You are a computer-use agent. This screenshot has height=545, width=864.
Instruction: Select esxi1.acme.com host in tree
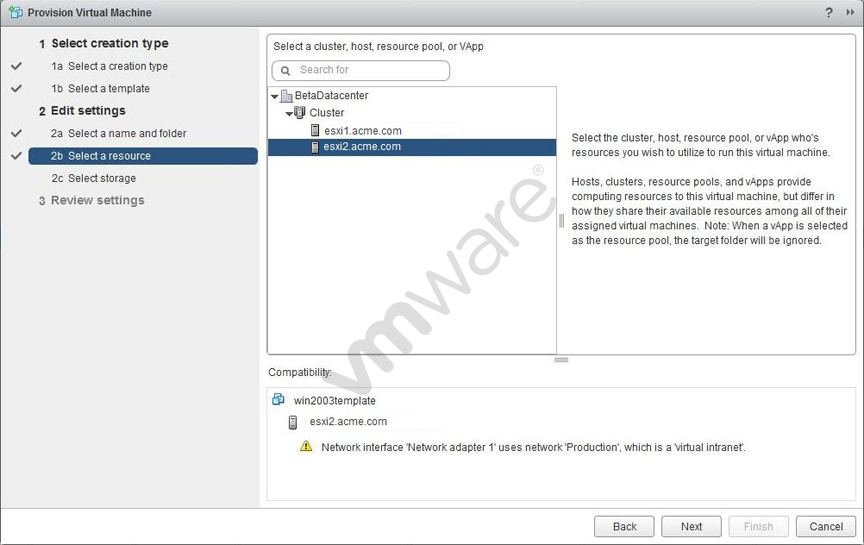tap(362, 130)
